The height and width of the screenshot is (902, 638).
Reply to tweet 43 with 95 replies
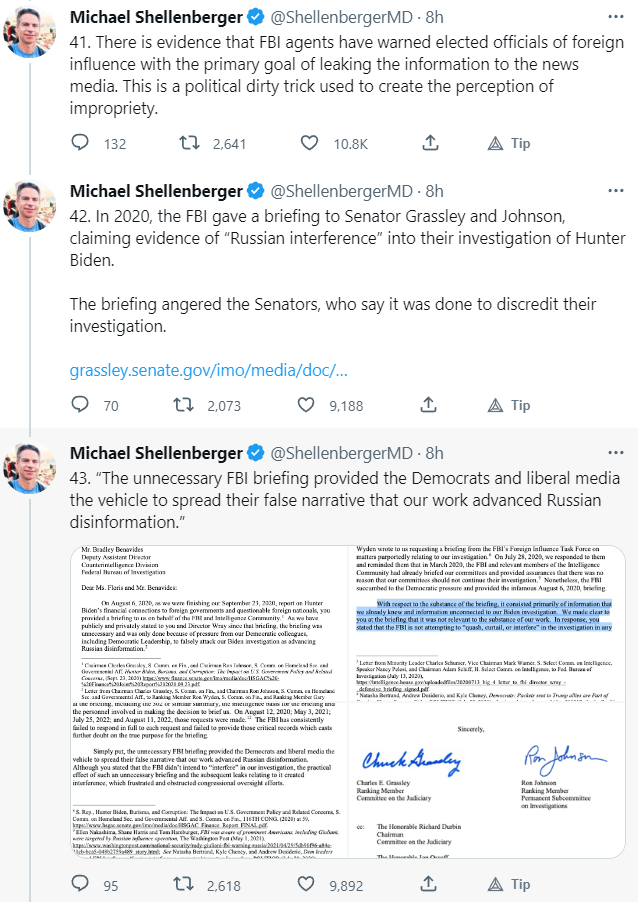tap(81, 884)
